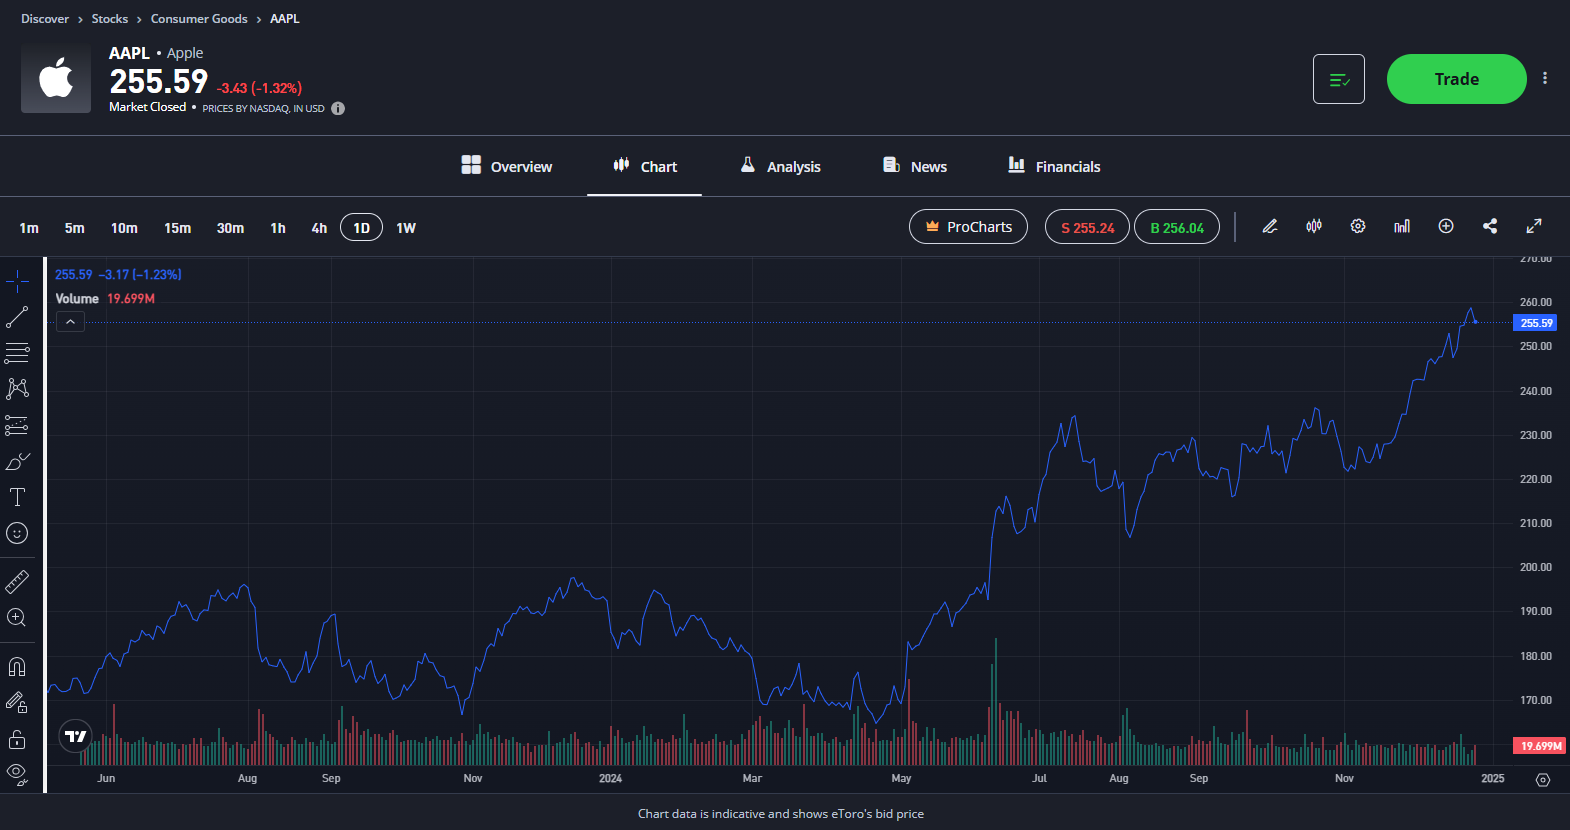Collapse the chart legend chevron
Image resolution: width=1570 pixels, height=830 pixels.
coord(71,322)
